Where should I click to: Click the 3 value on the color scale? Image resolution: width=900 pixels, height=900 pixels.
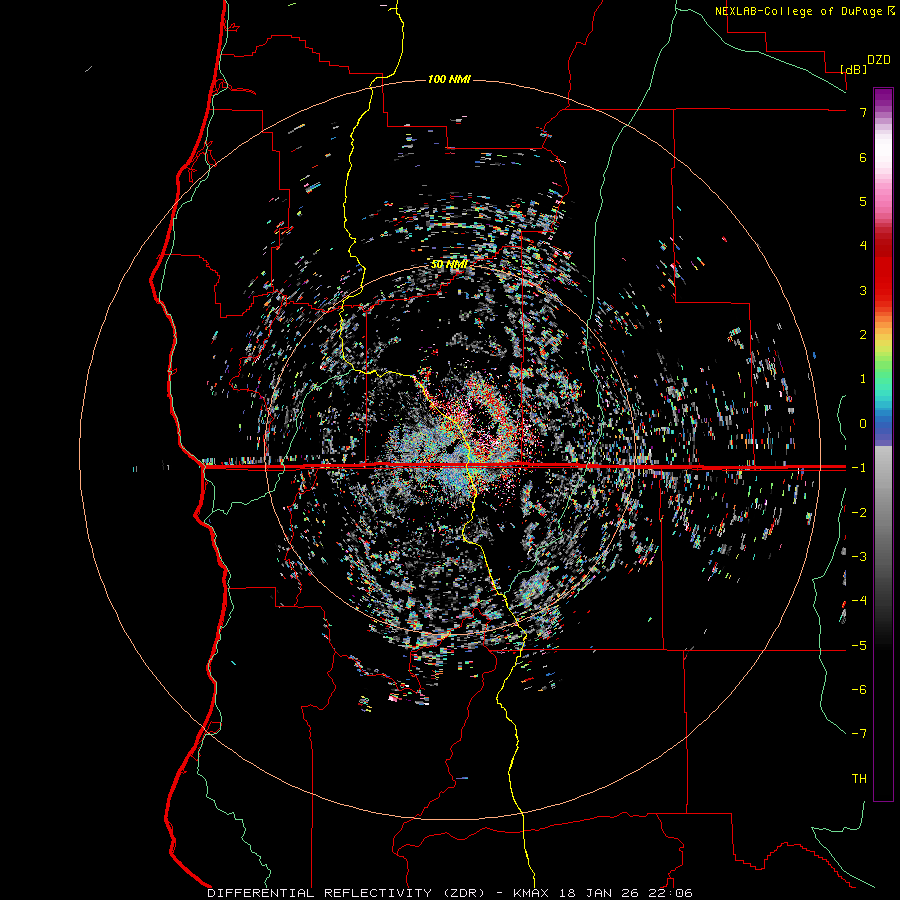tap(863, 290)
